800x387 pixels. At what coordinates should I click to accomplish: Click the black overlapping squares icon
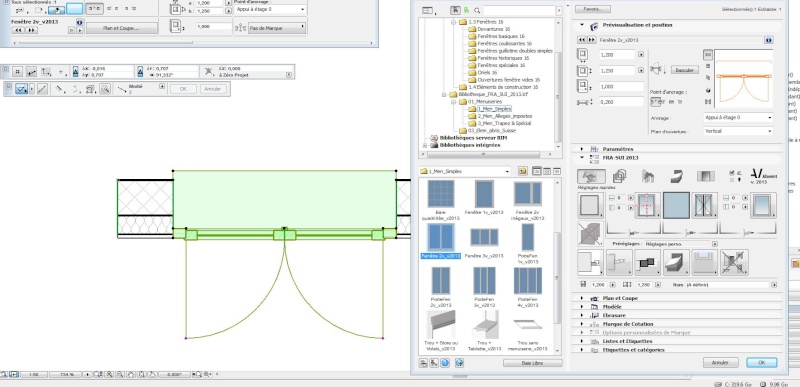click(648, 262)
